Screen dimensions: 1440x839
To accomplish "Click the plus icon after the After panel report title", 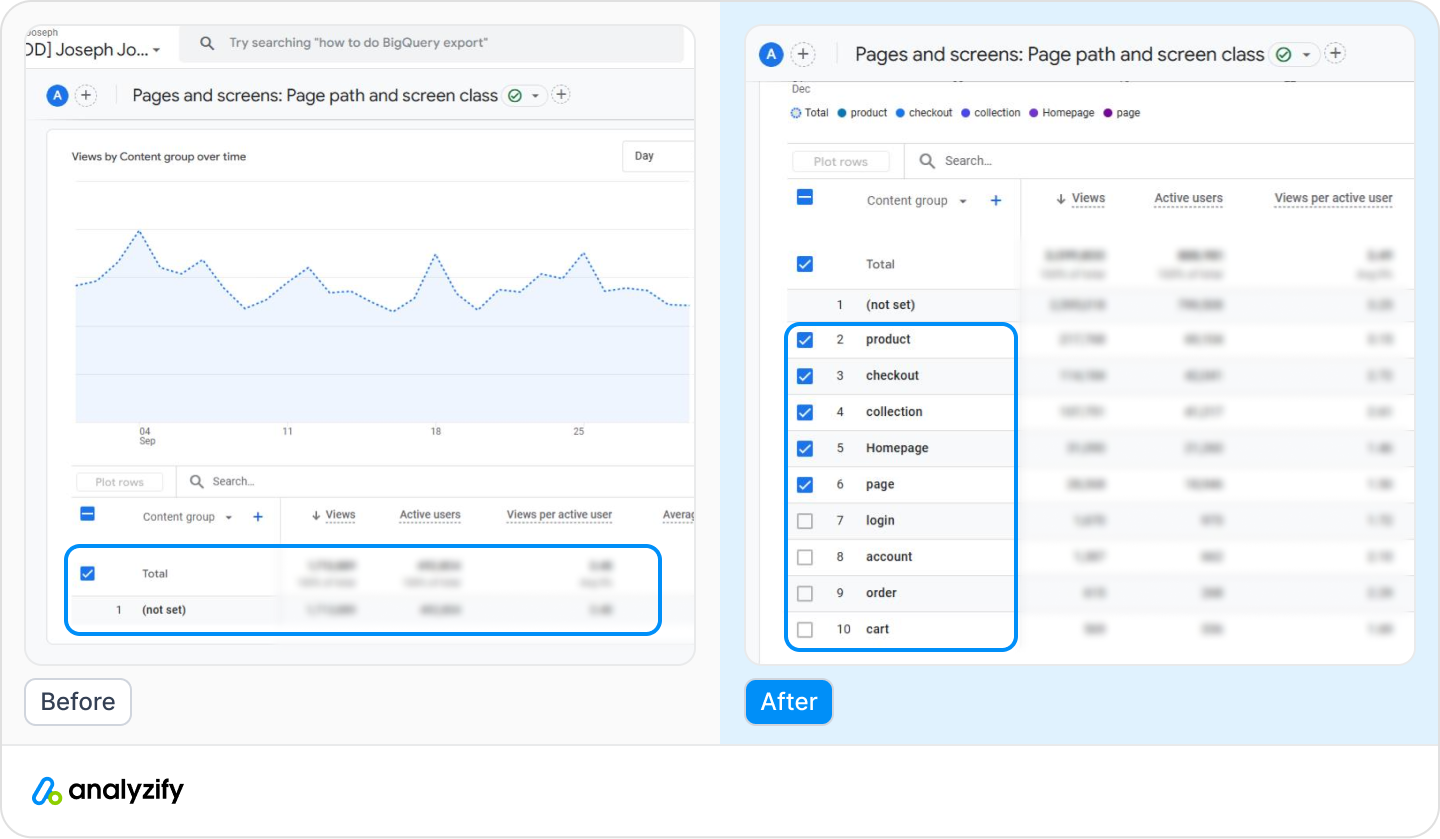I will coord(1336,54).
